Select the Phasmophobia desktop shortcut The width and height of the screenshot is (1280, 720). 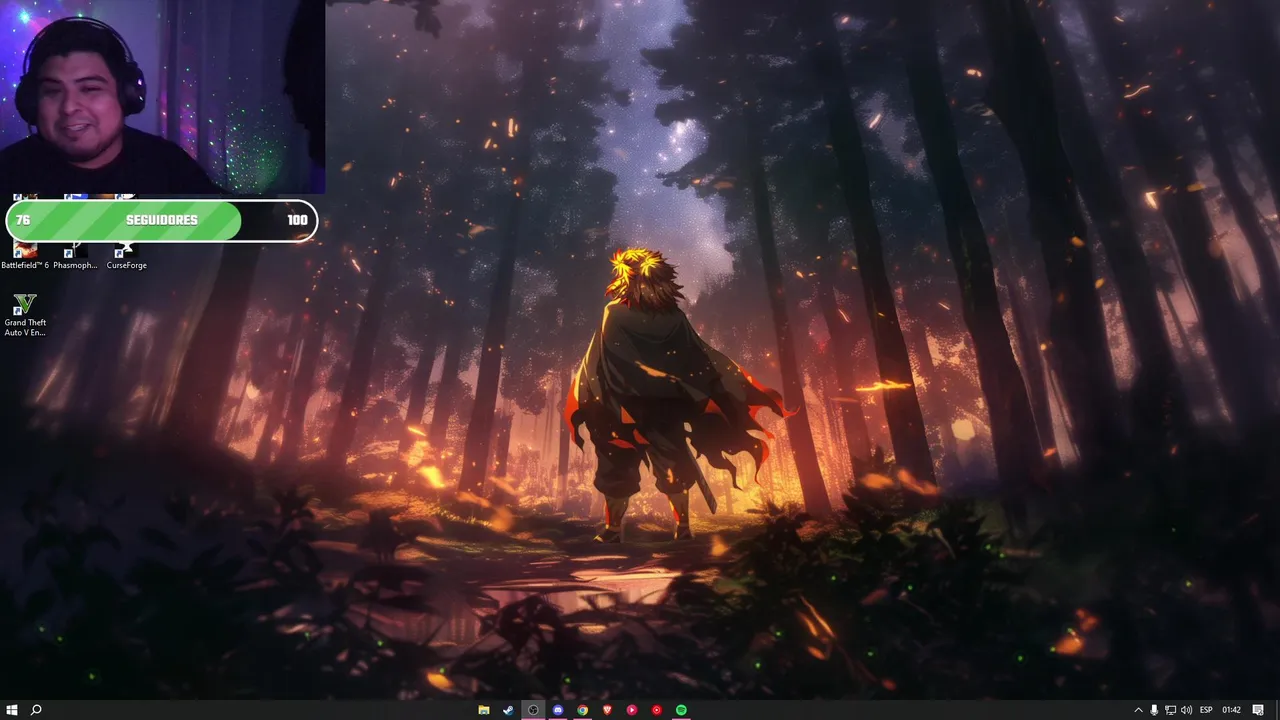point(75,257)
